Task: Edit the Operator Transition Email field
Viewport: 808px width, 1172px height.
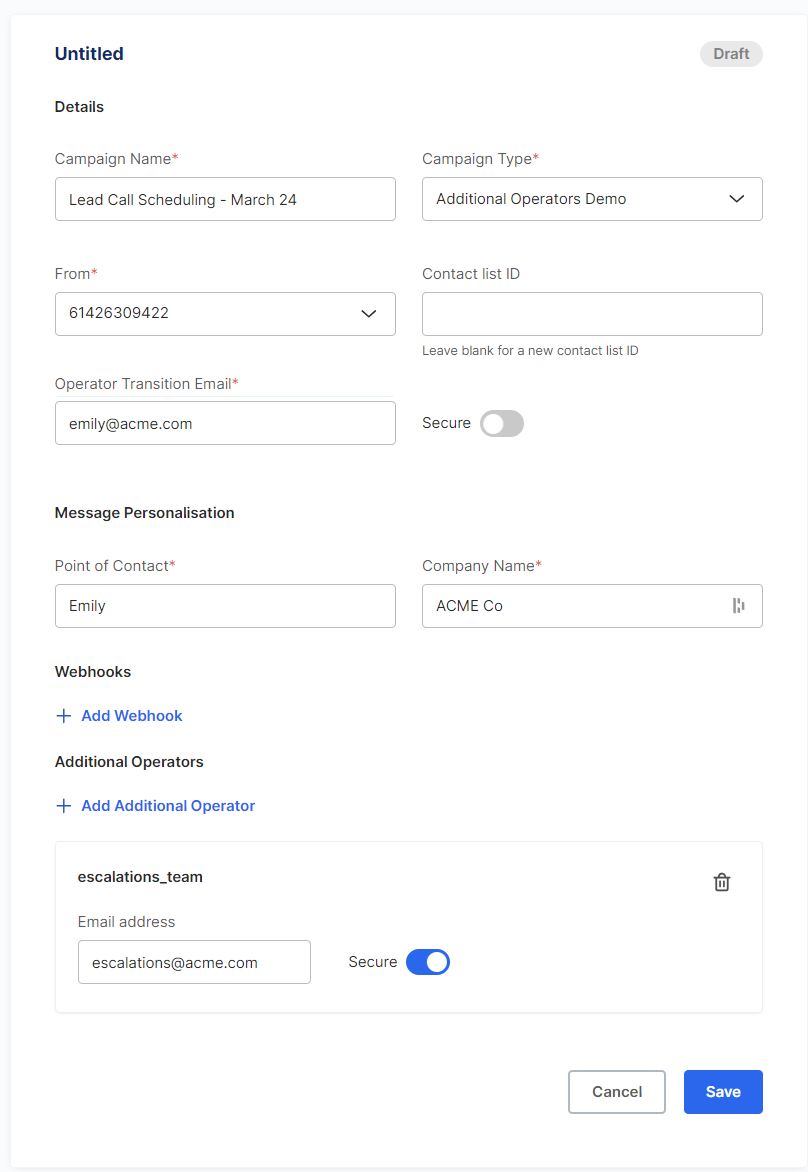Action: coord(225,423)
